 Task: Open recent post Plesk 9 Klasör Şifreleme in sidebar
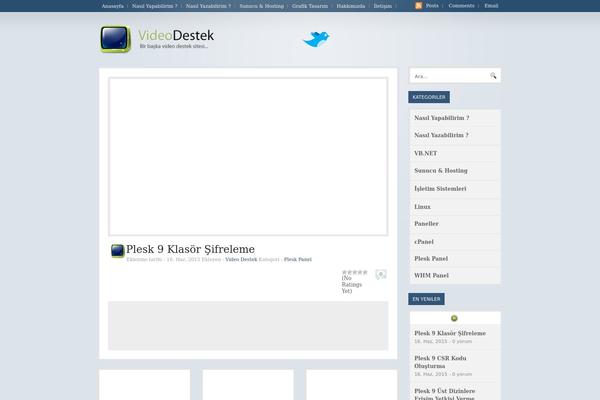tap(450, 333)
